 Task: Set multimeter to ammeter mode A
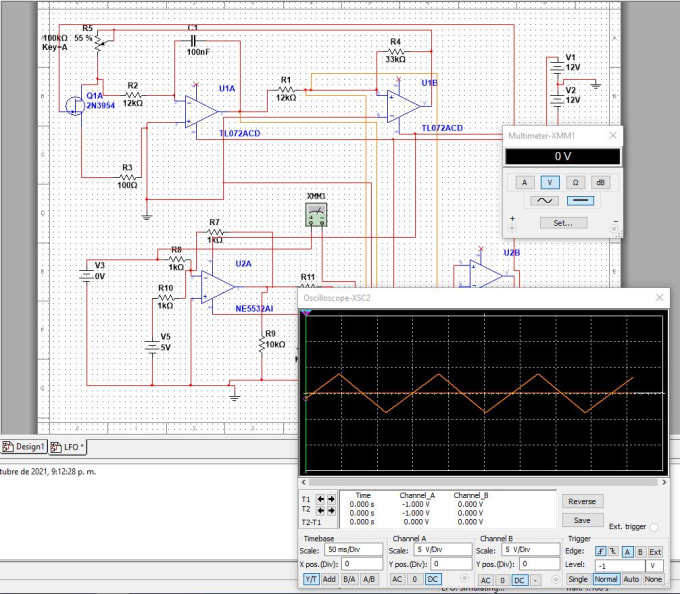click(524, 183)
